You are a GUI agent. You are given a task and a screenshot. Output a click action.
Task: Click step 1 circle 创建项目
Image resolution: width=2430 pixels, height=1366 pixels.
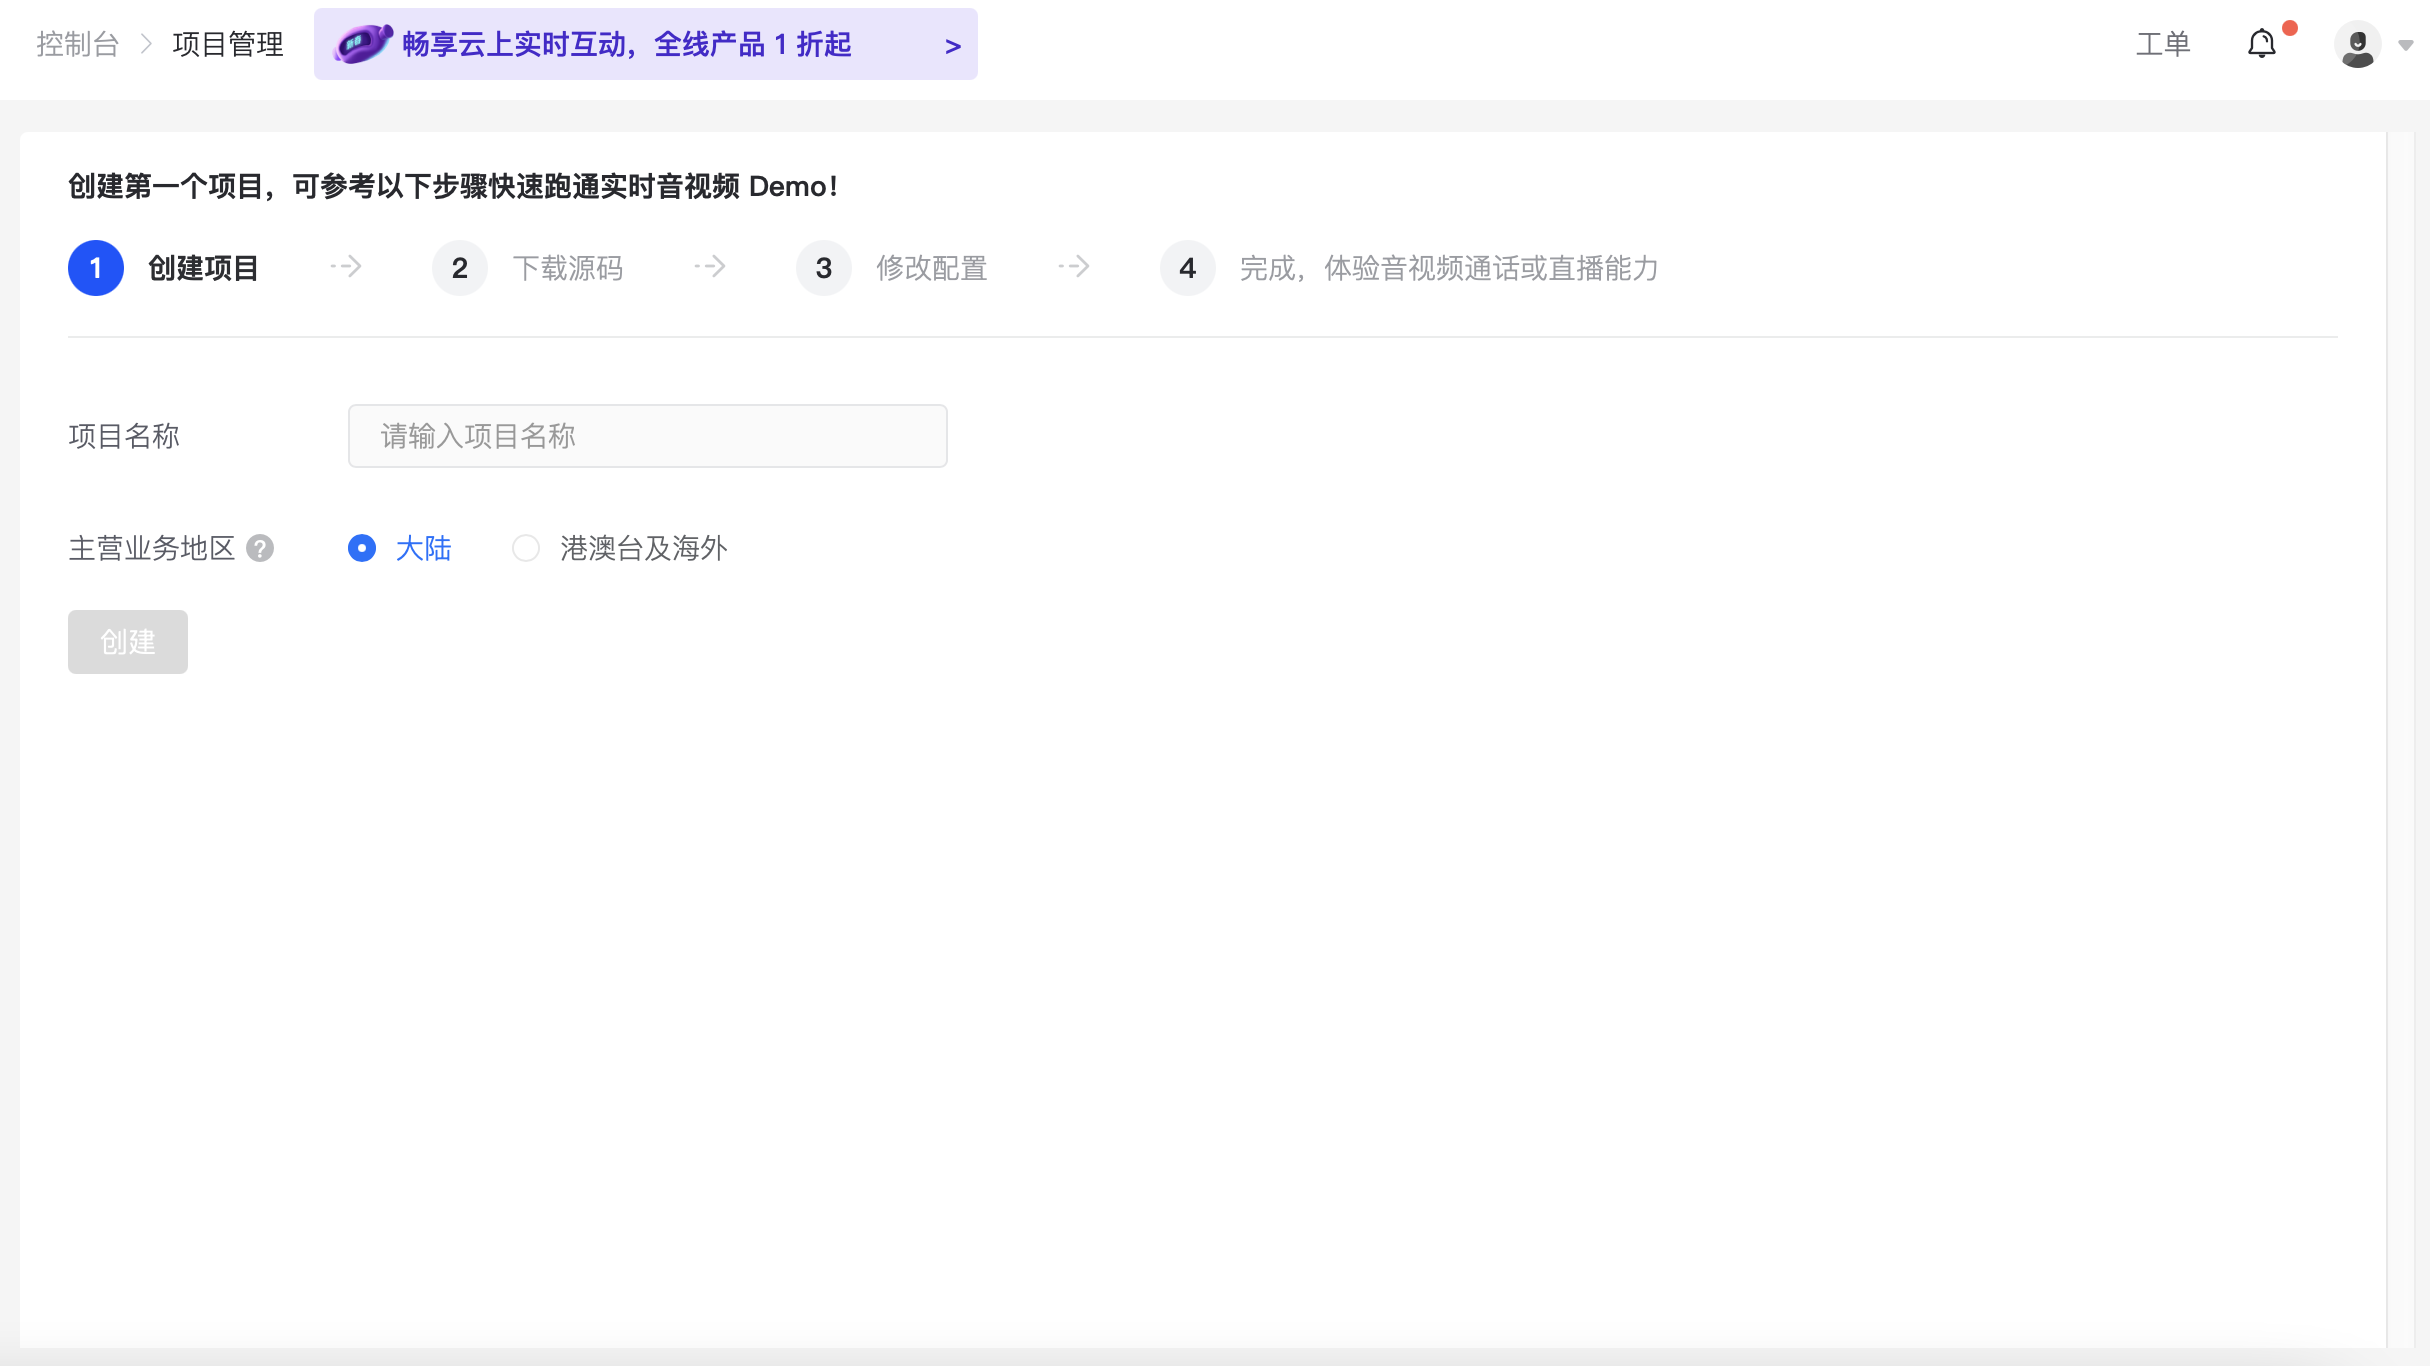pyautogui.click(x=96, y=268)
